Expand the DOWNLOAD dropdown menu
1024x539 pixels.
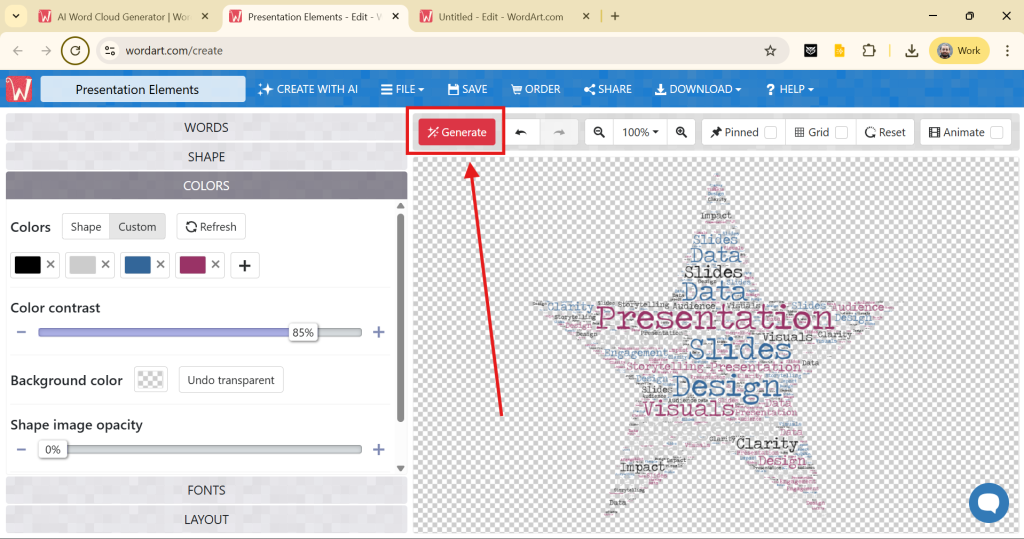[698, 89]
